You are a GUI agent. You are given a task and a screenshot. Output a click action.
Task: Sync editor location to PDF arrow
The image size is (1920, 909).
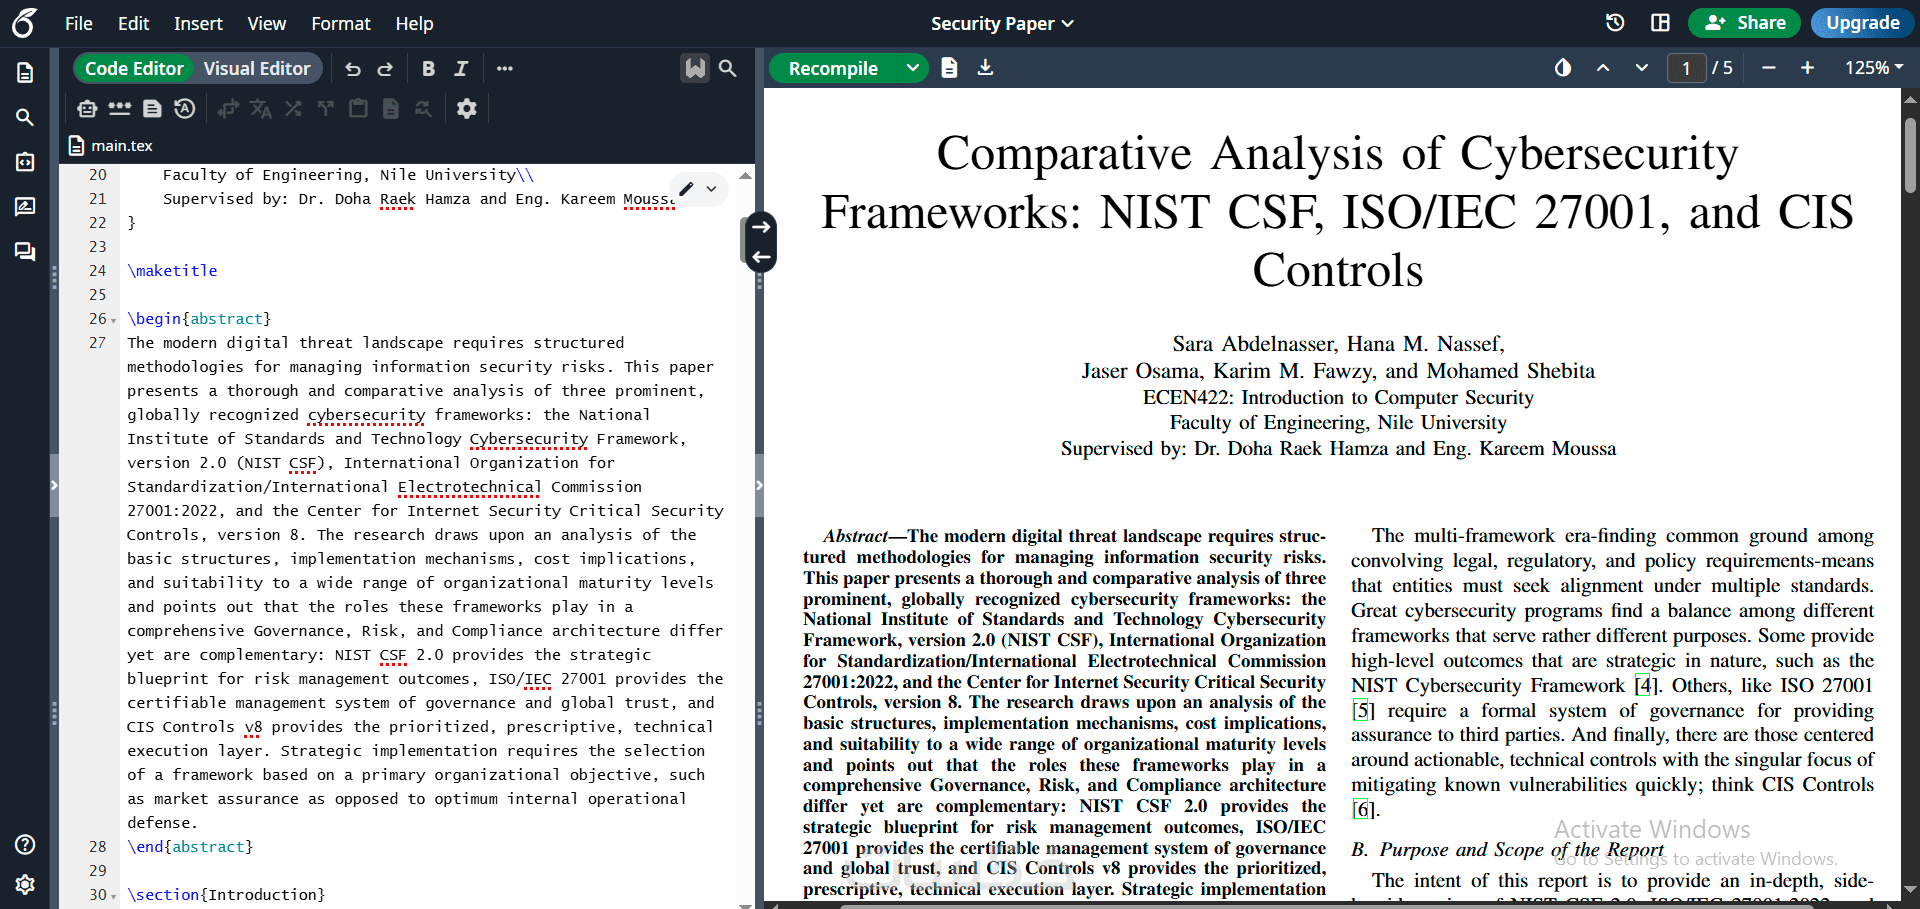(x=761, y=227)
